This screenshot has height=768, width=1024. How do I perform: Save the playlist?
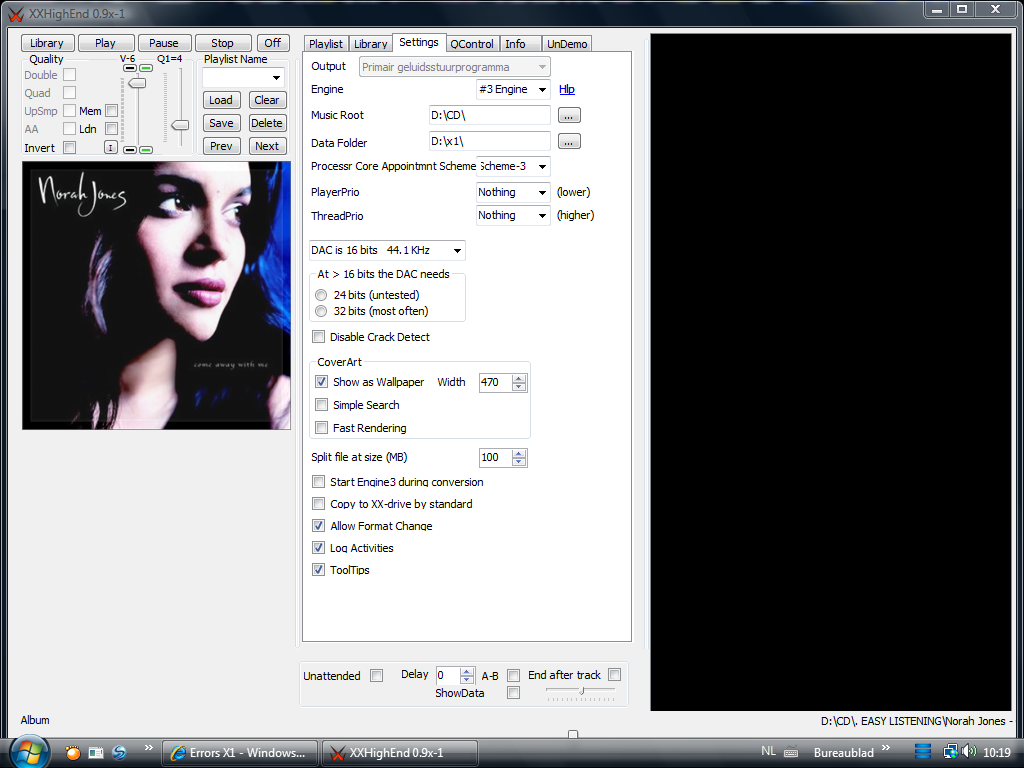(221, 123)
